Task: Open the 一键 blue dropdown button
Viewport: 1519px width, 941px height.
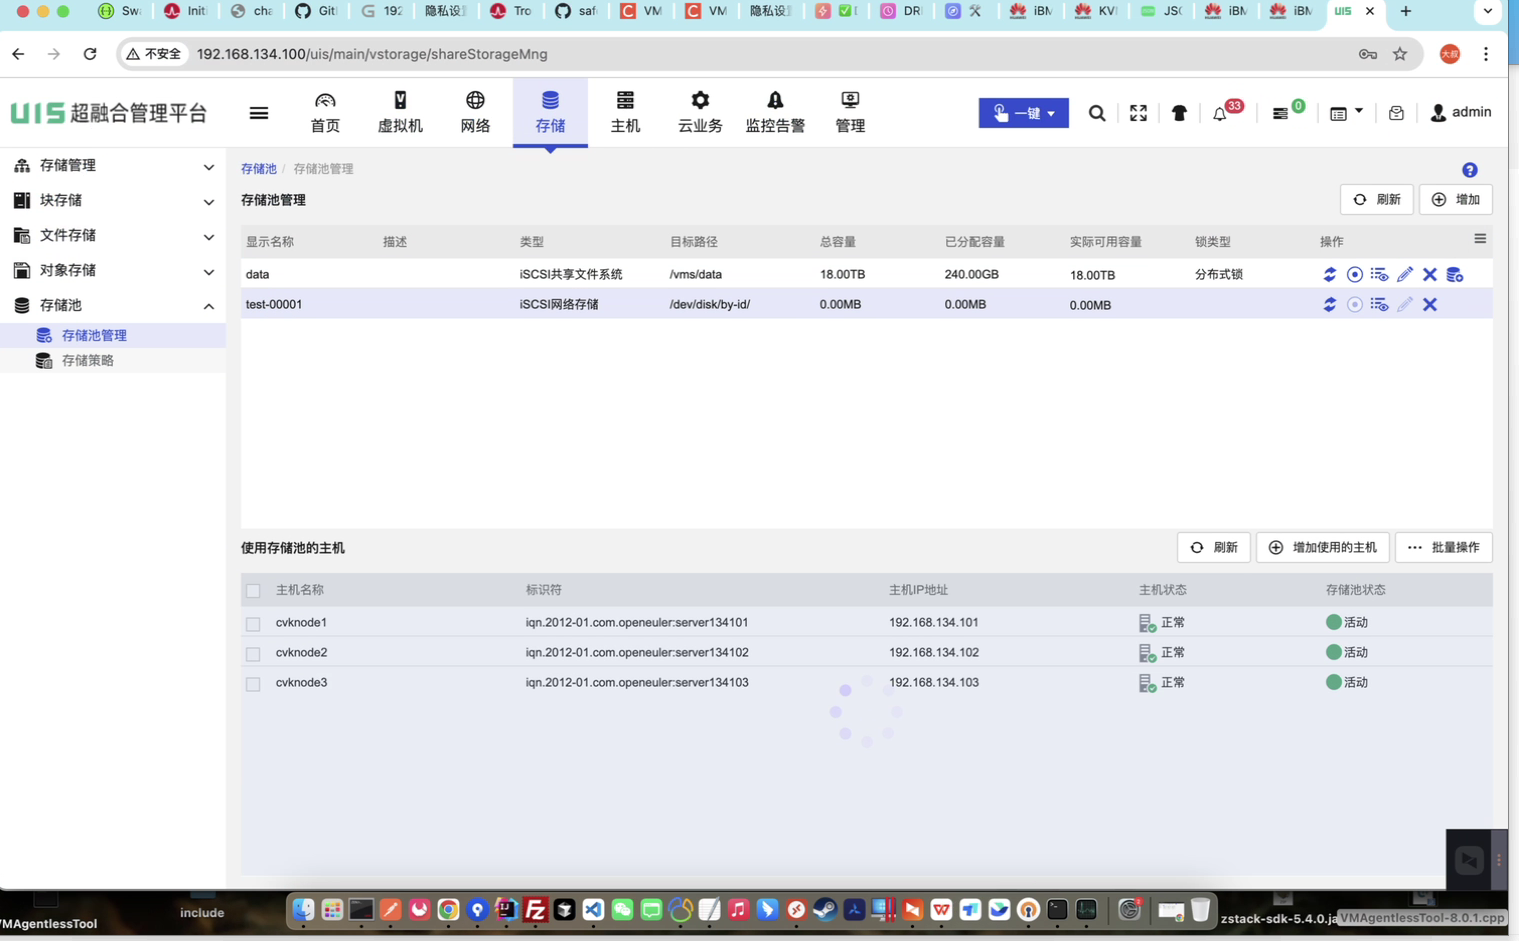Action: click(1023, 113)
